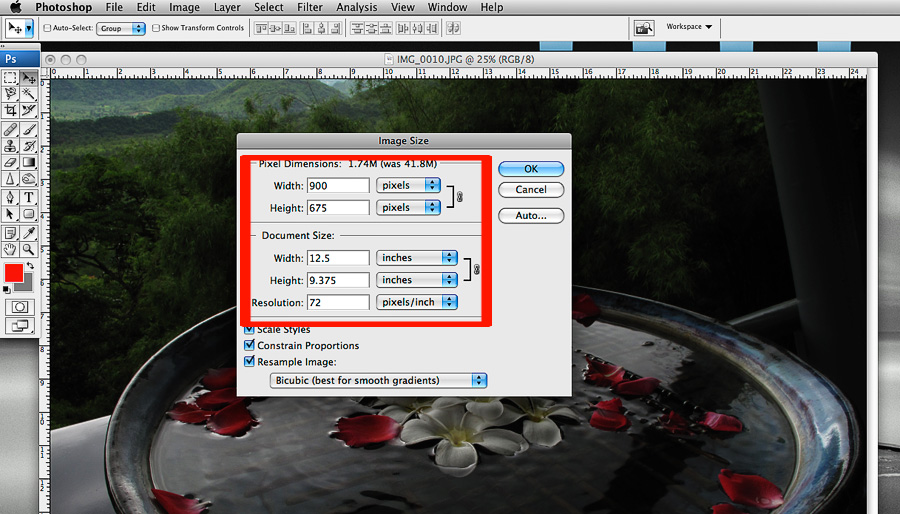Click the Resolution input field

tap(338, 302)
